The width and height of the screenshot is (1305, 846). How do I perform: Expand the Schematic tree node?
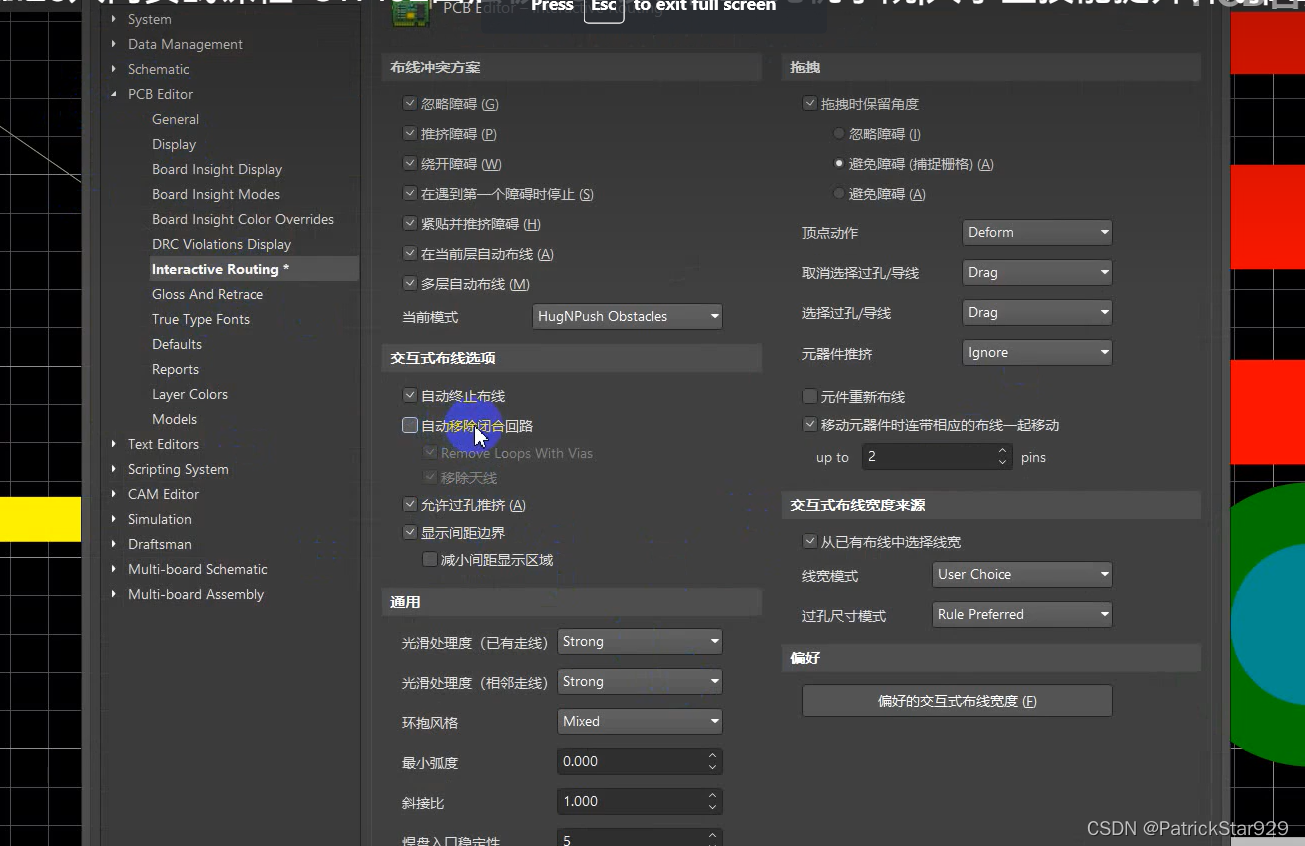click(x=113, y=69)
